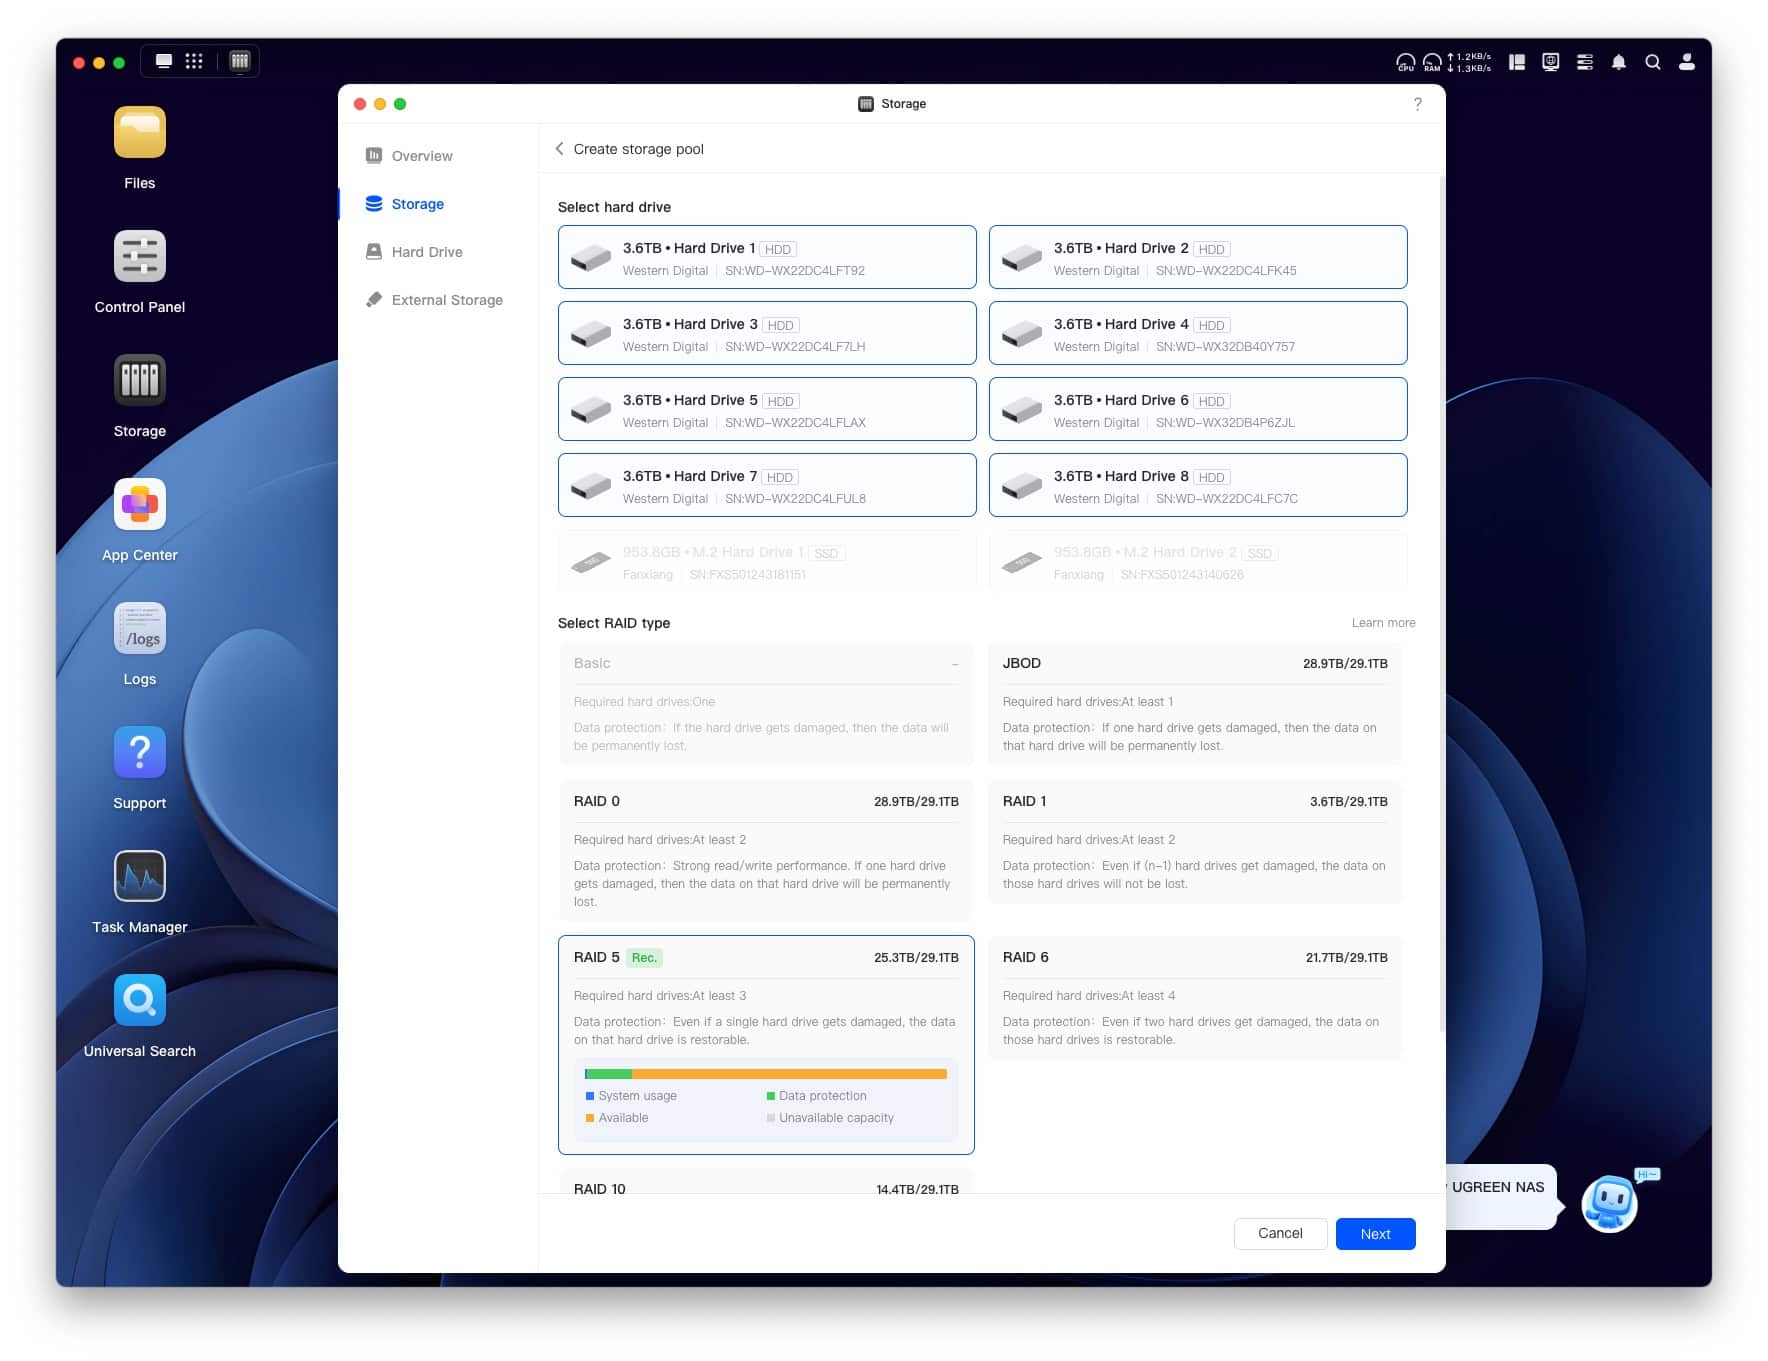Toggle selection of Hard Drive 3

pos(767,333)
